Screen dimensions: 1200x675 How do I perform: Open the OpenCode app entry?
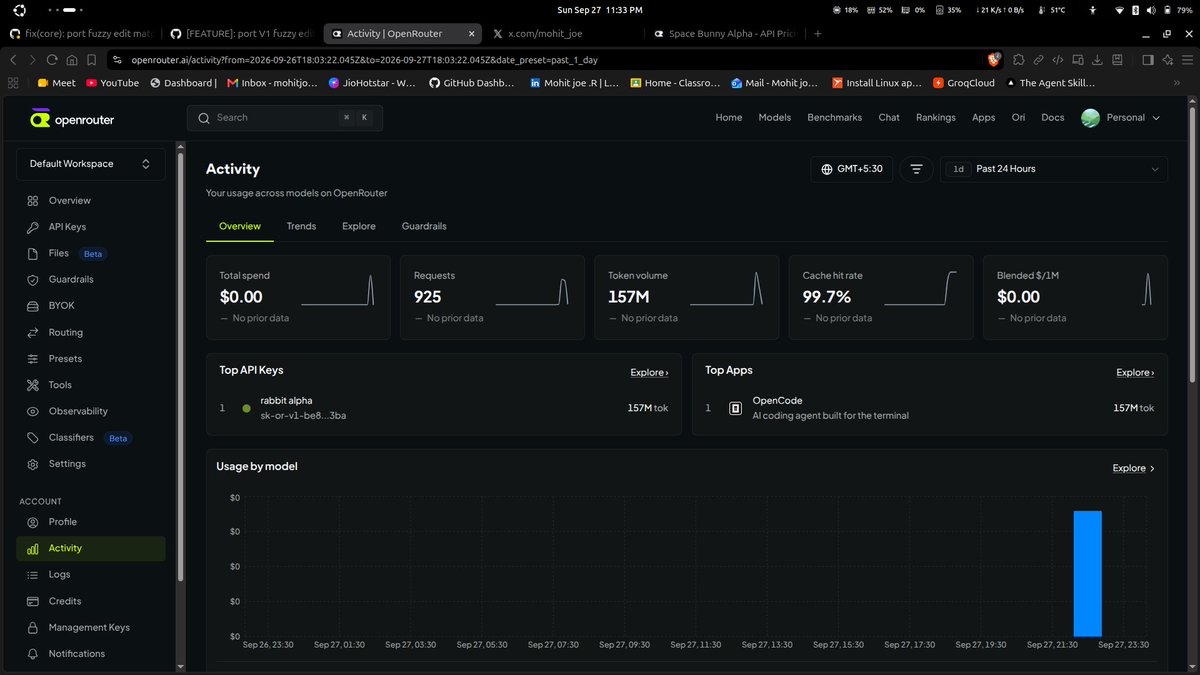click(929, 408)
